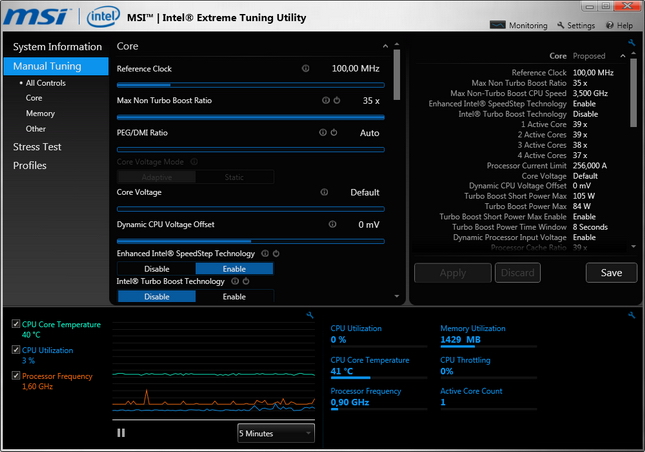Open Stress Test section
The image size is (645, 452).
(37, 147)
